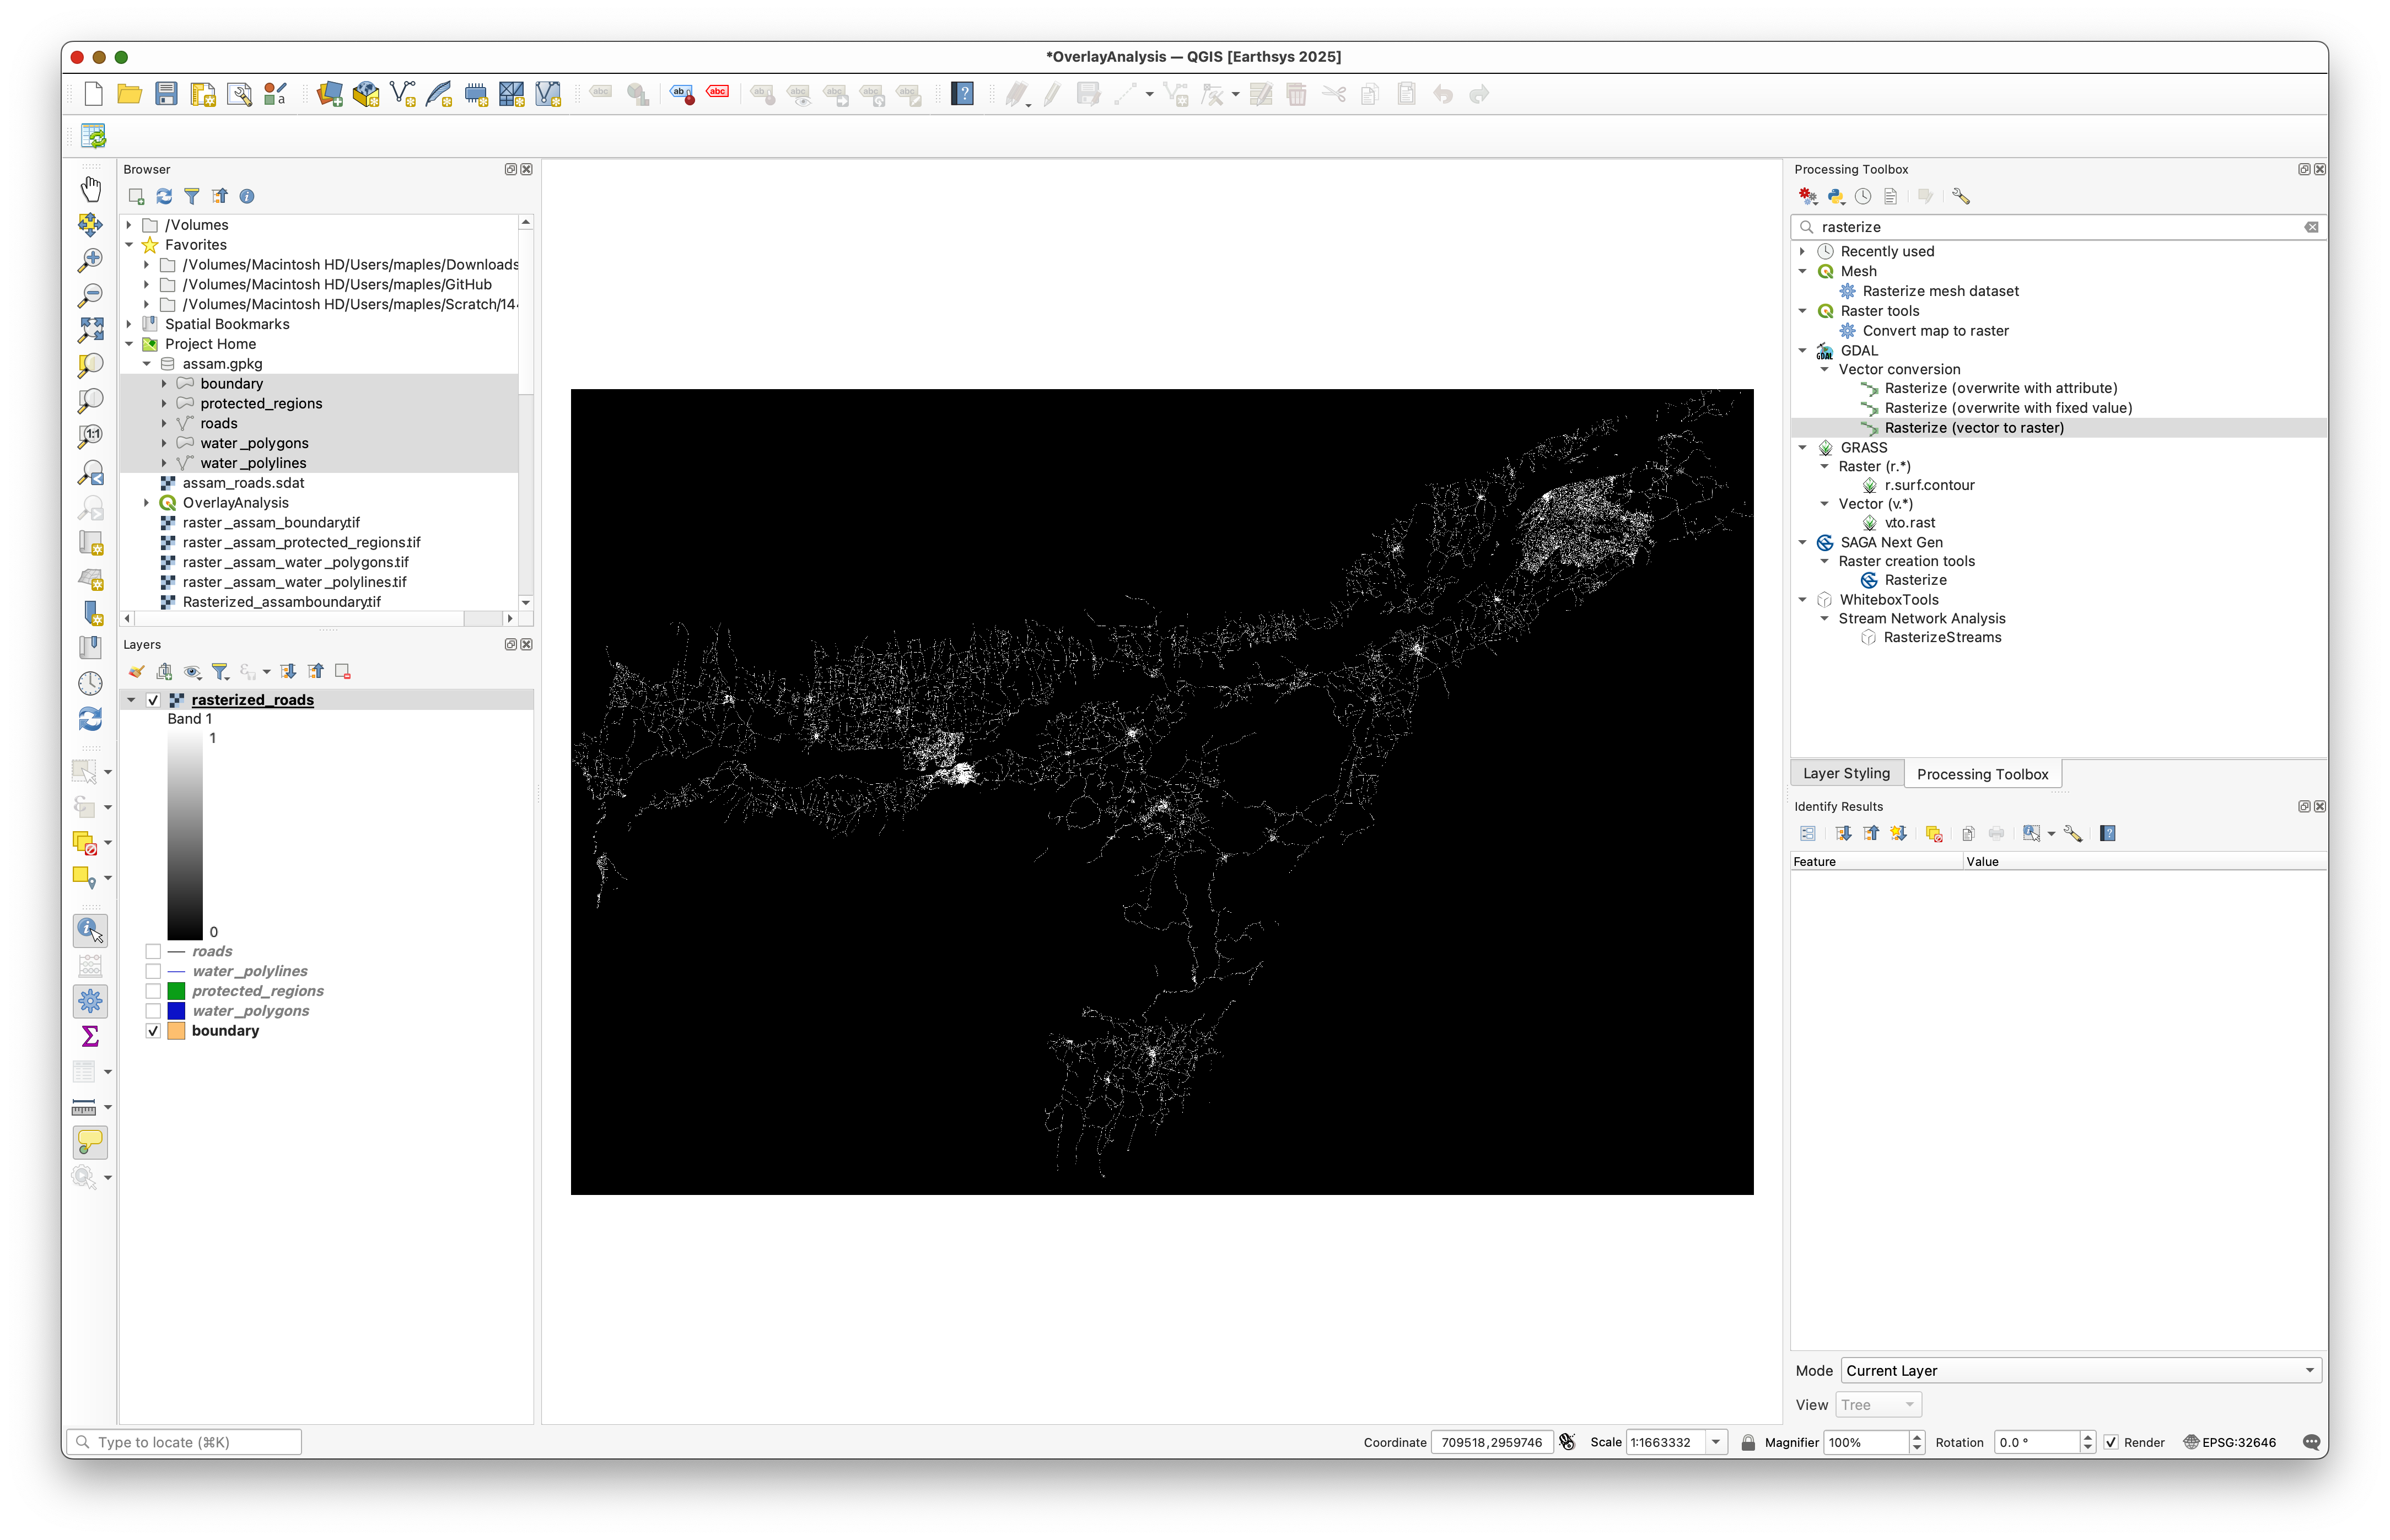This screenshot has width=2390, height=1540.
Task: Clear the rasterize search text
Action: pos(2311,227)
